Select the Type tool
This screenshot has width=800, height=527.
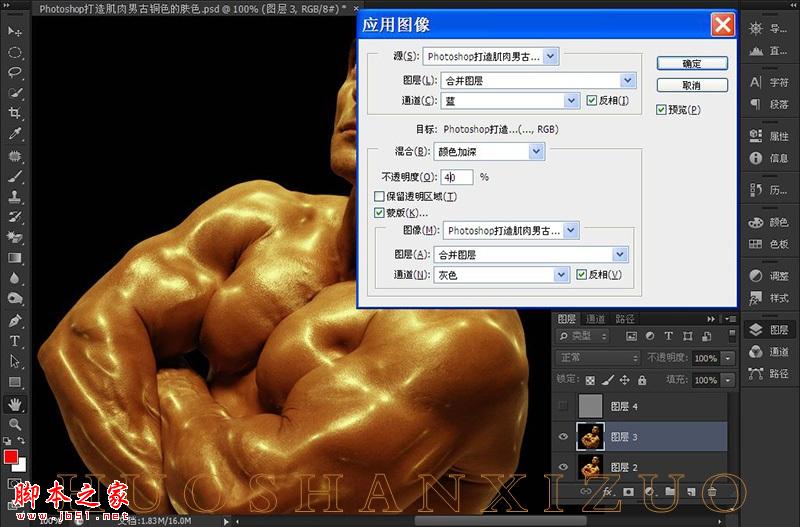[15, 341]
